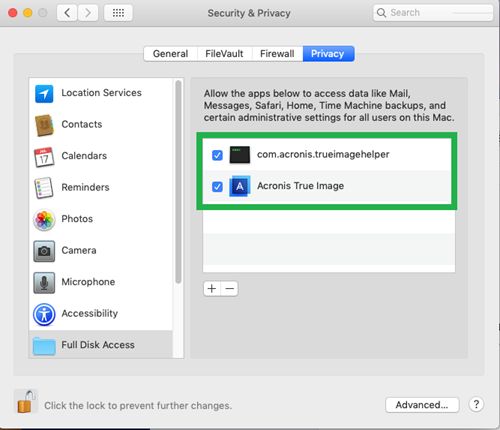This screenshot has height=430, width=500.
Task: Show all preferences grid button
Action: click(x=118, y=13)
